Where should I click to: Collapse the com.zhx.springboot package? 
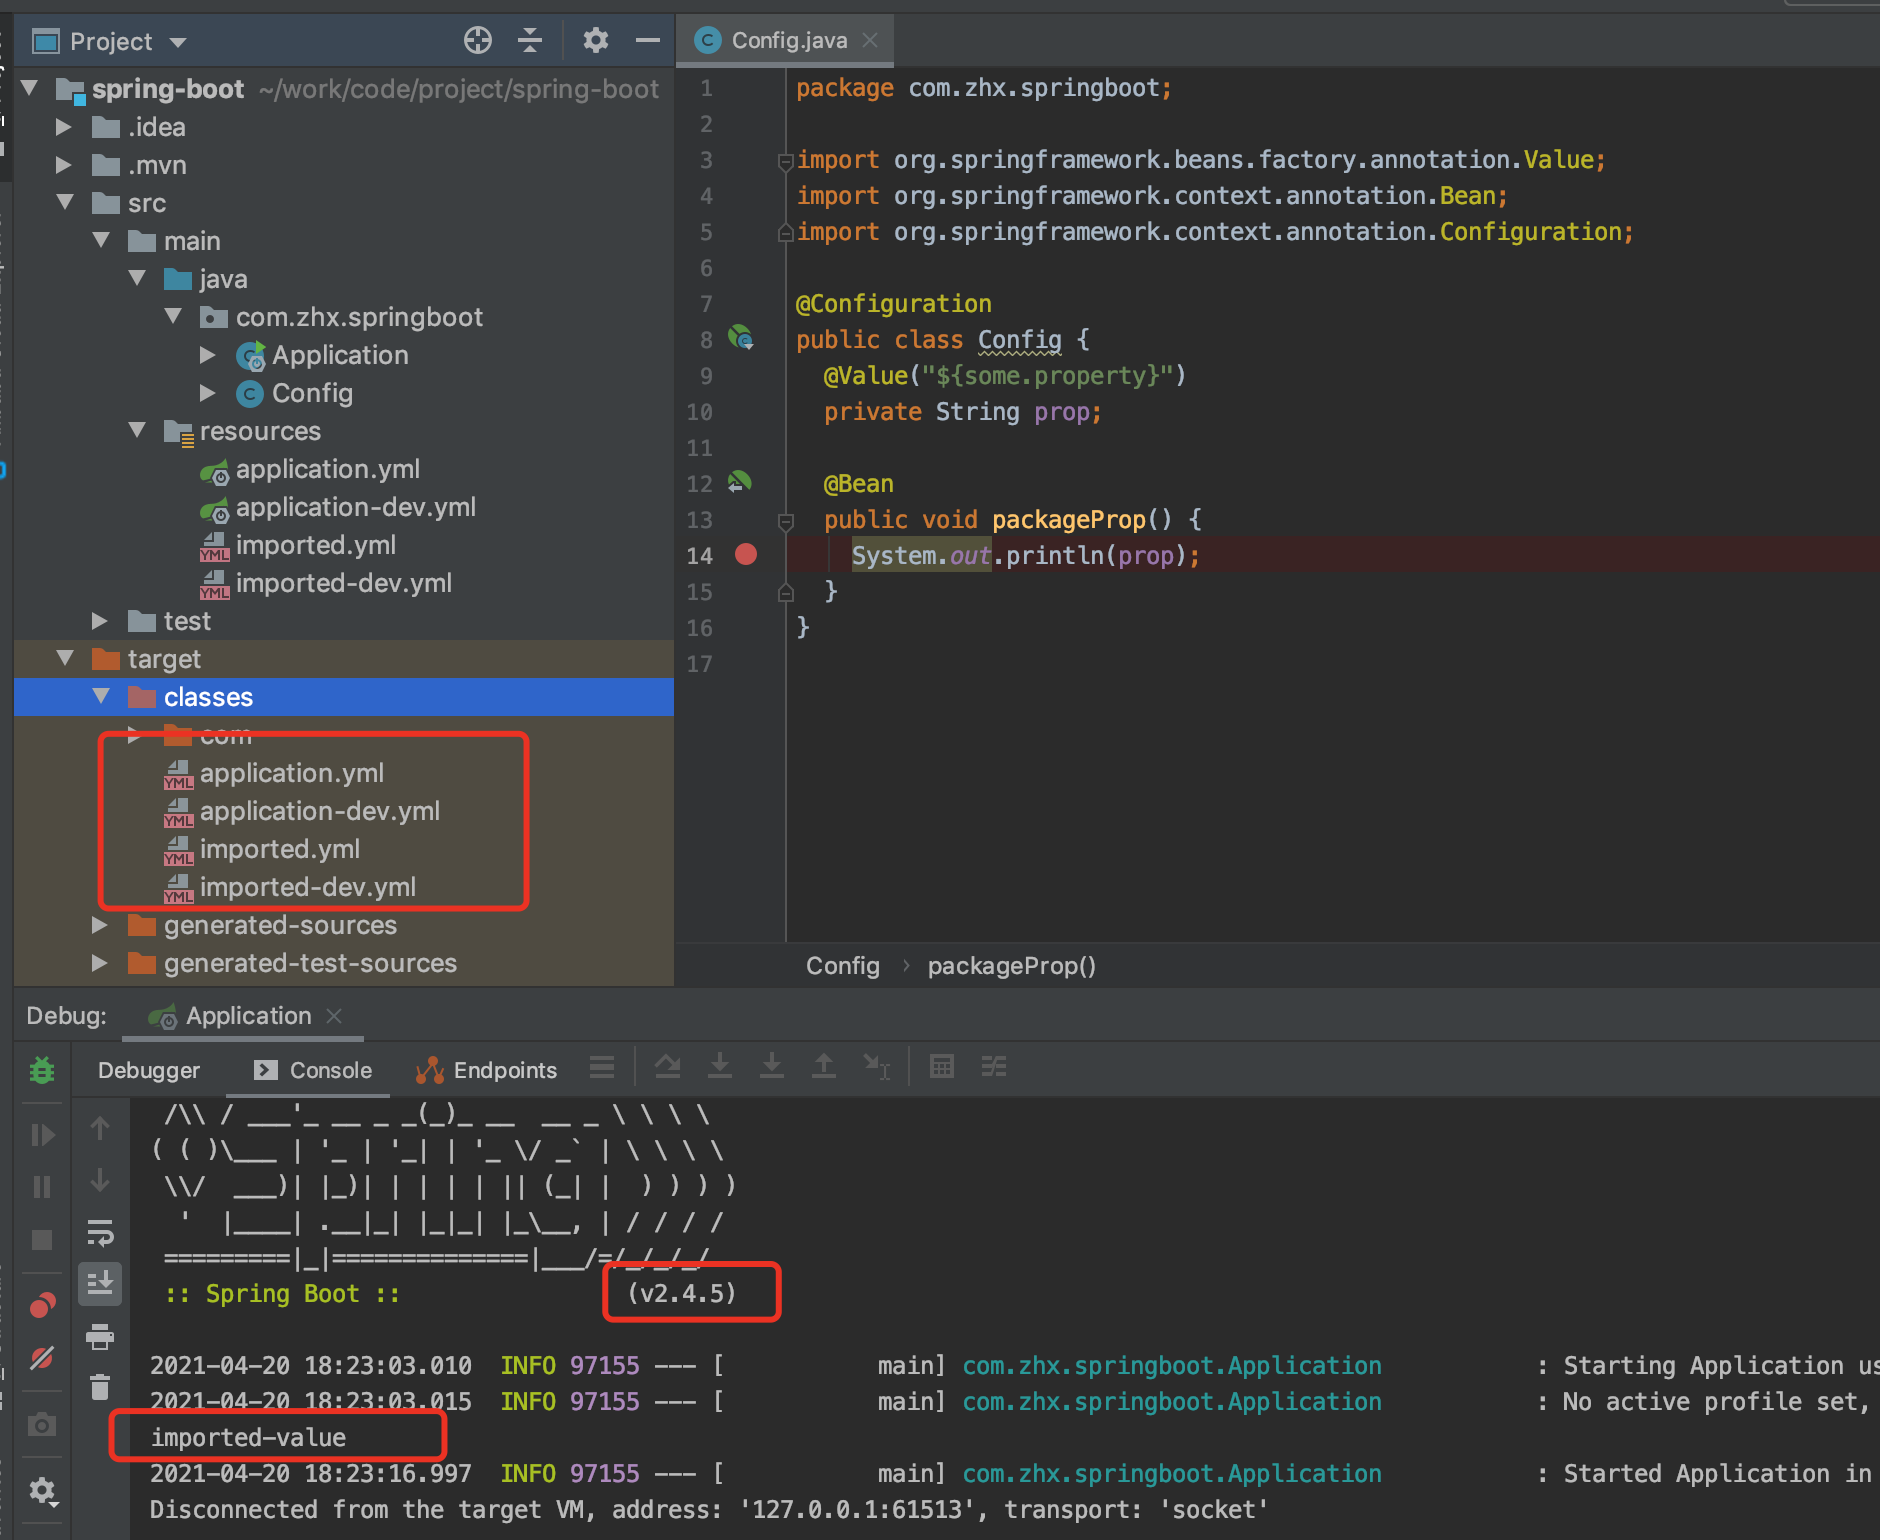click(173, 316)
